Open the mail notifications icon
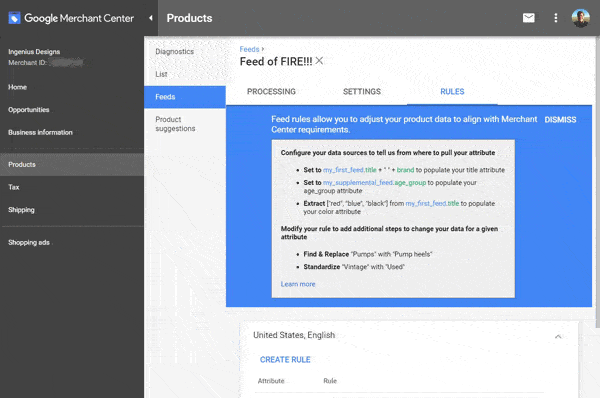Viewport: 600px width, 398px height. click(528, 18)
